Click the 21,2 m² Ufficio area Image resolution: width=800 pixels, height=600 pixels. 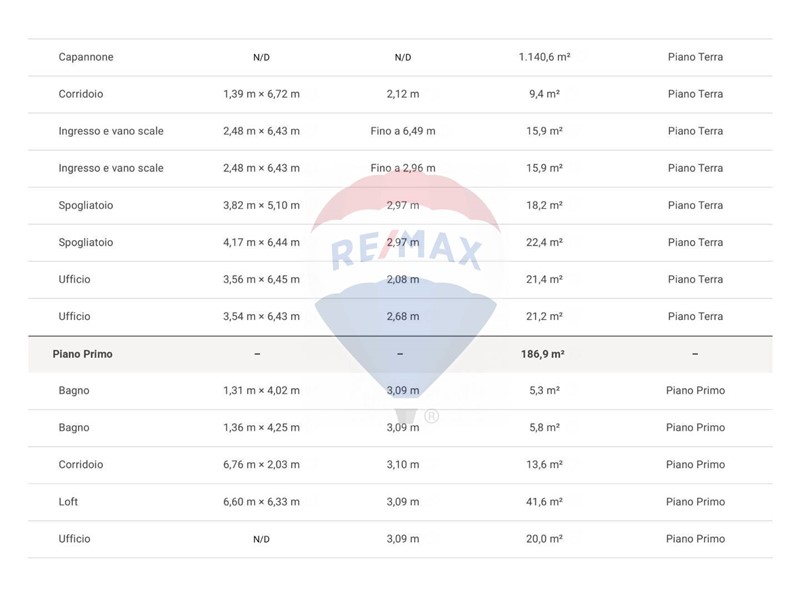click(x=544, y=316)
